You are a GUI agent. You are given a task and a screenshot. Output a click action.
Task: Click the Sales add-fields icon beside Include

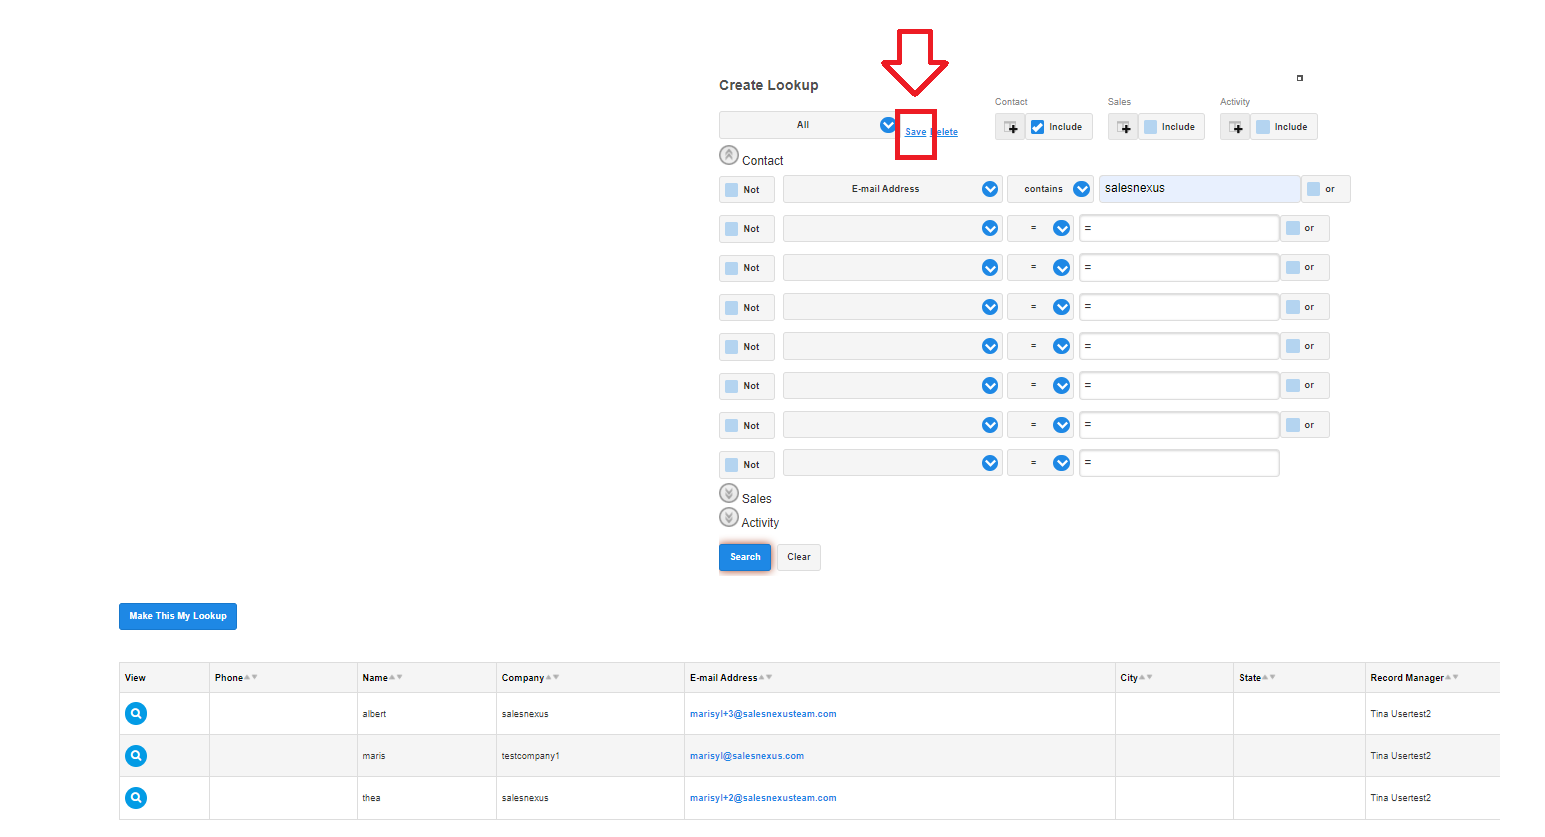(x=1123, y=127)
